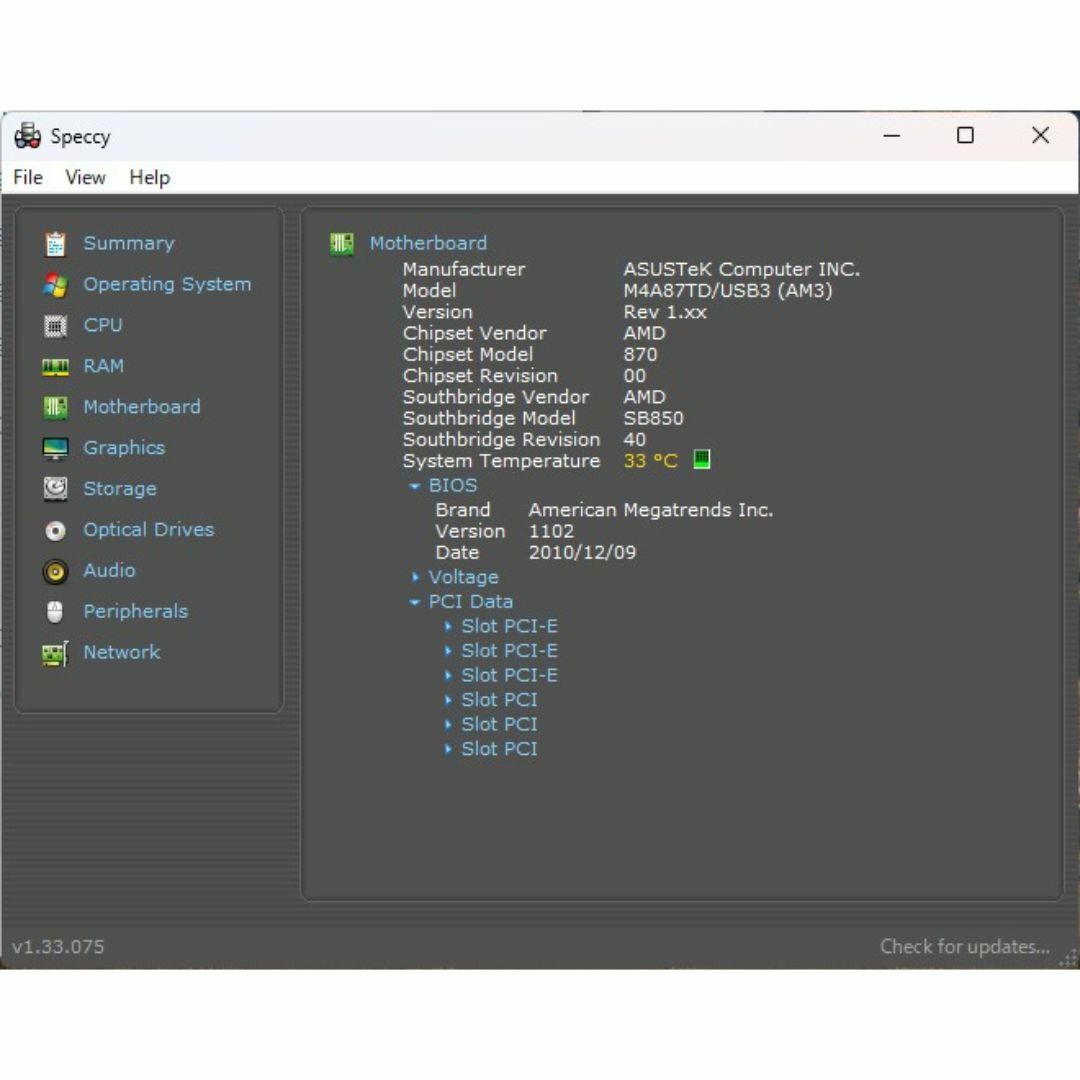Click the Speccy app icon in title bar
The height and width of the screenshot is (1080, 1080).
28,136
